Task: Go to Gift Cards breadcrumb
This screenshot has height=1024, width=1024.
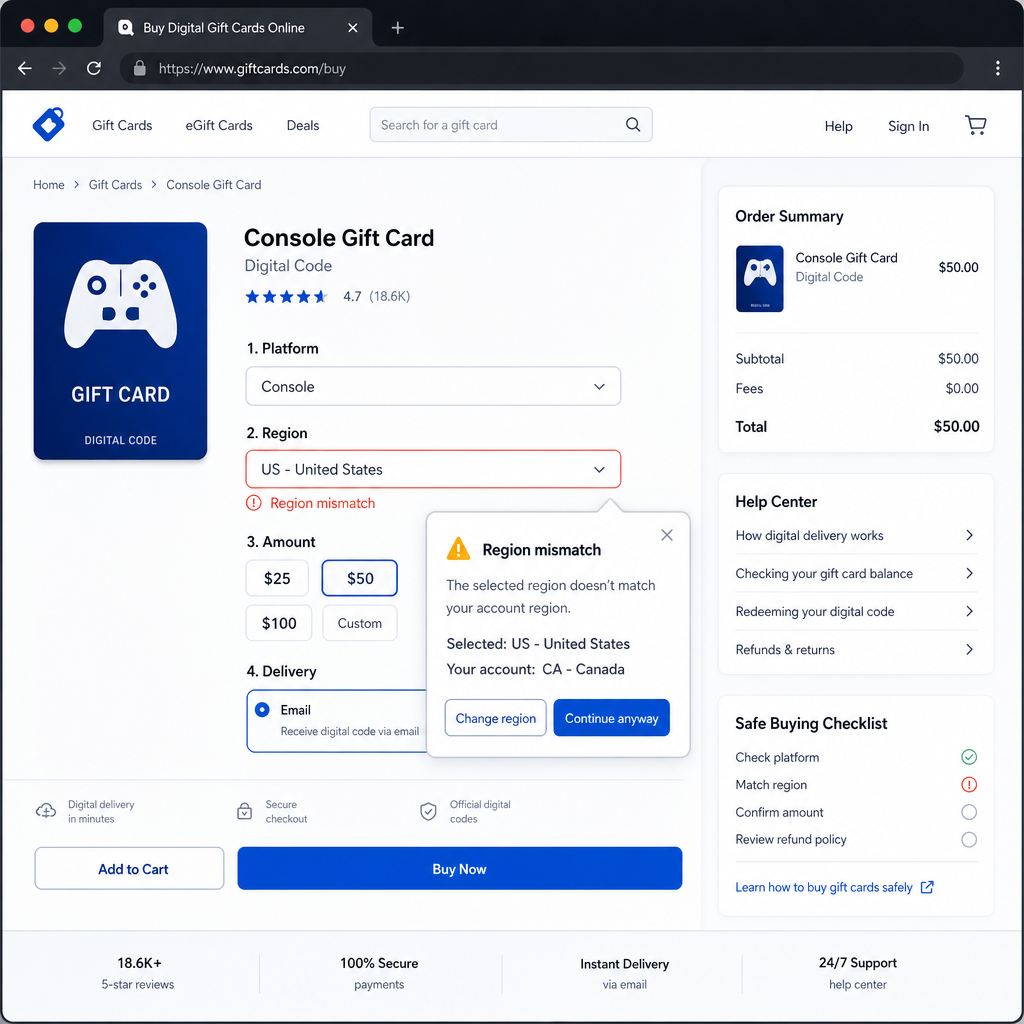Action: coord(116,185)
